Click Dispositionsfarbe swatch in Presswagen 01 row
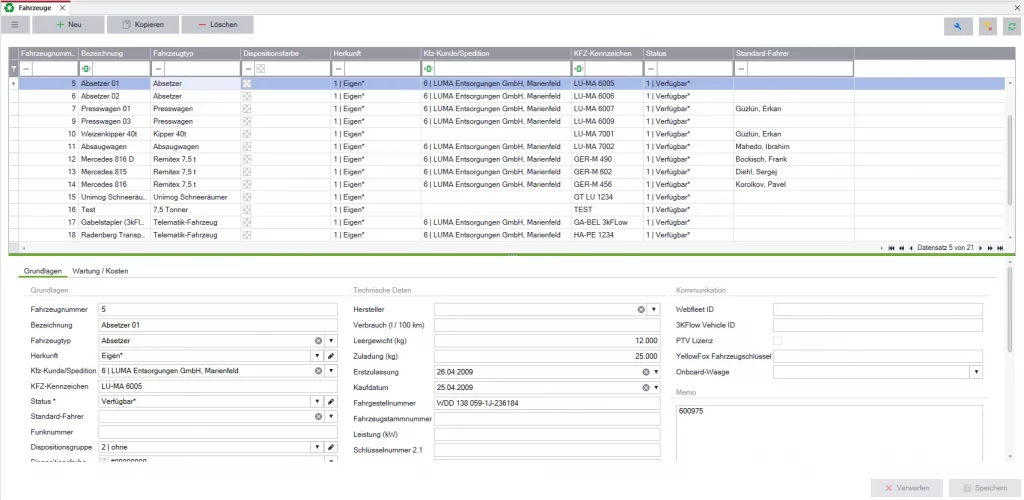 pos(247,108)
